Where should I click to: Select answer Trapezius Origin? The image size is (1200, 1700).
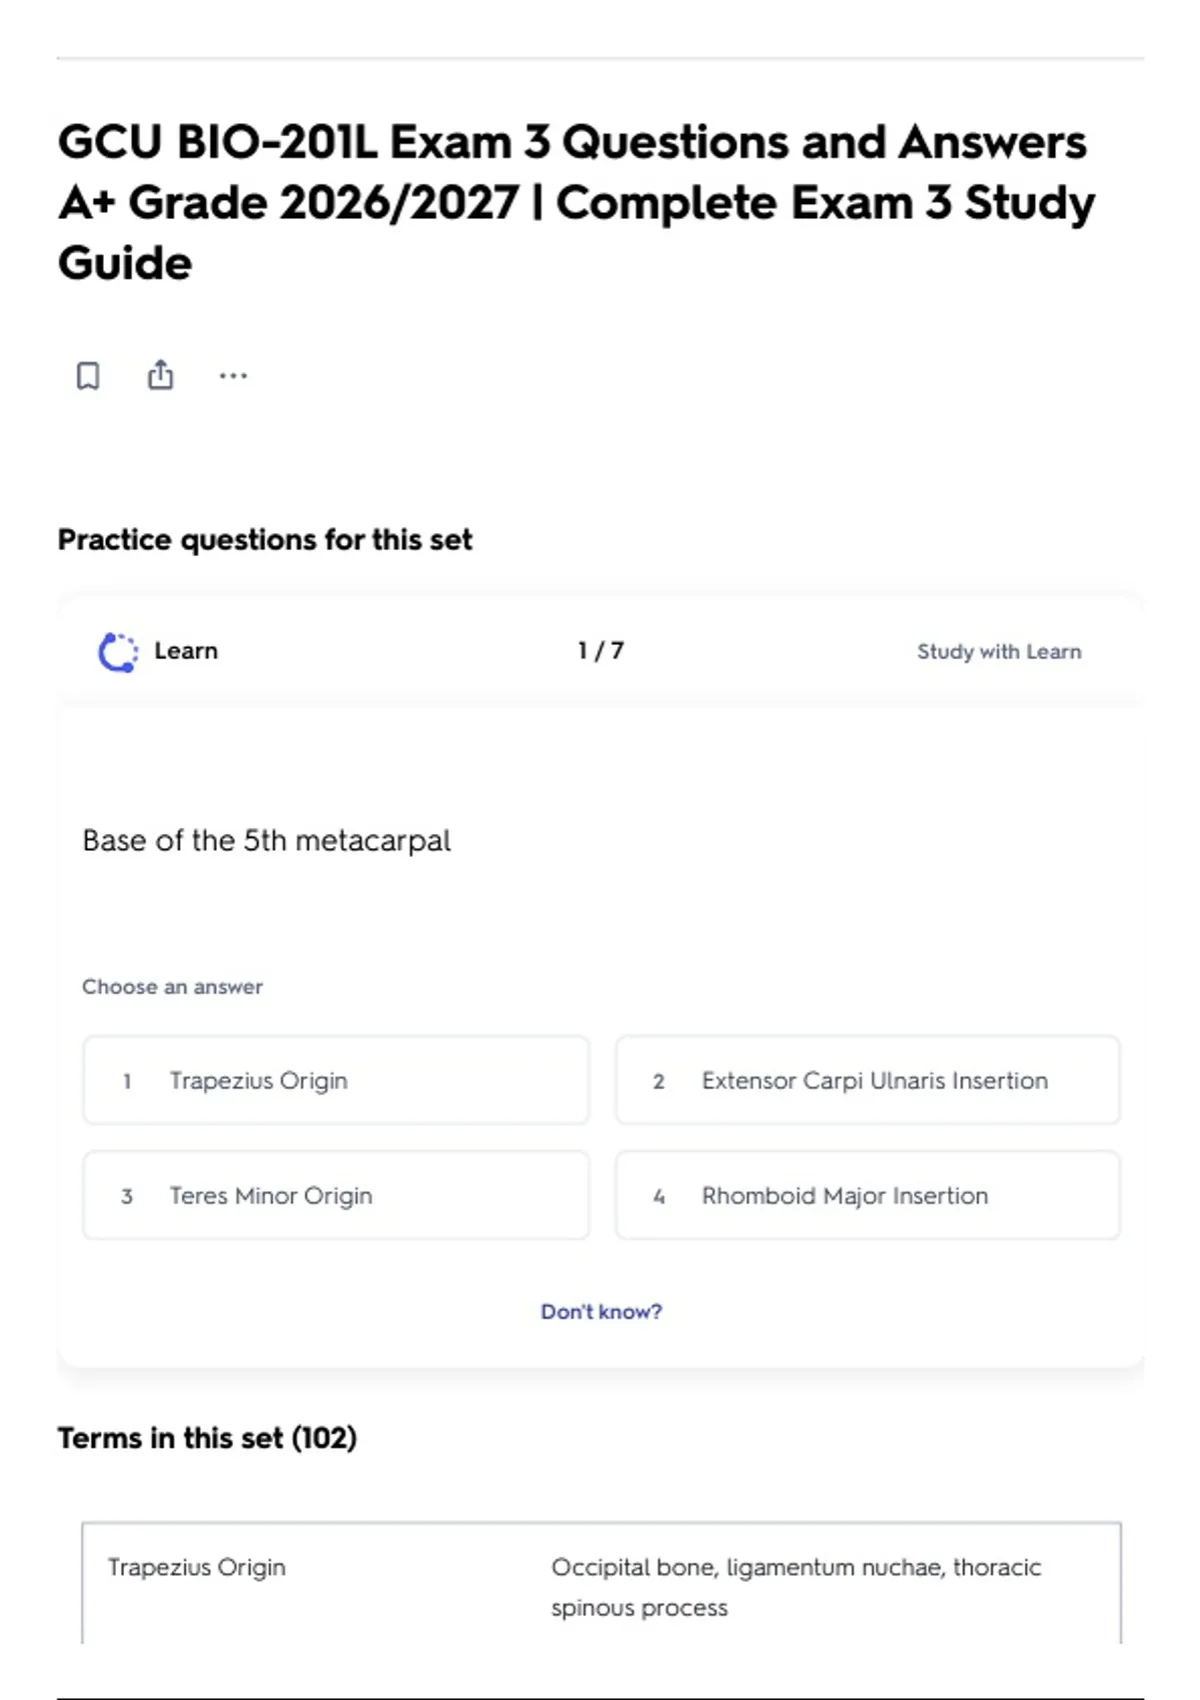pos(336,1080)
